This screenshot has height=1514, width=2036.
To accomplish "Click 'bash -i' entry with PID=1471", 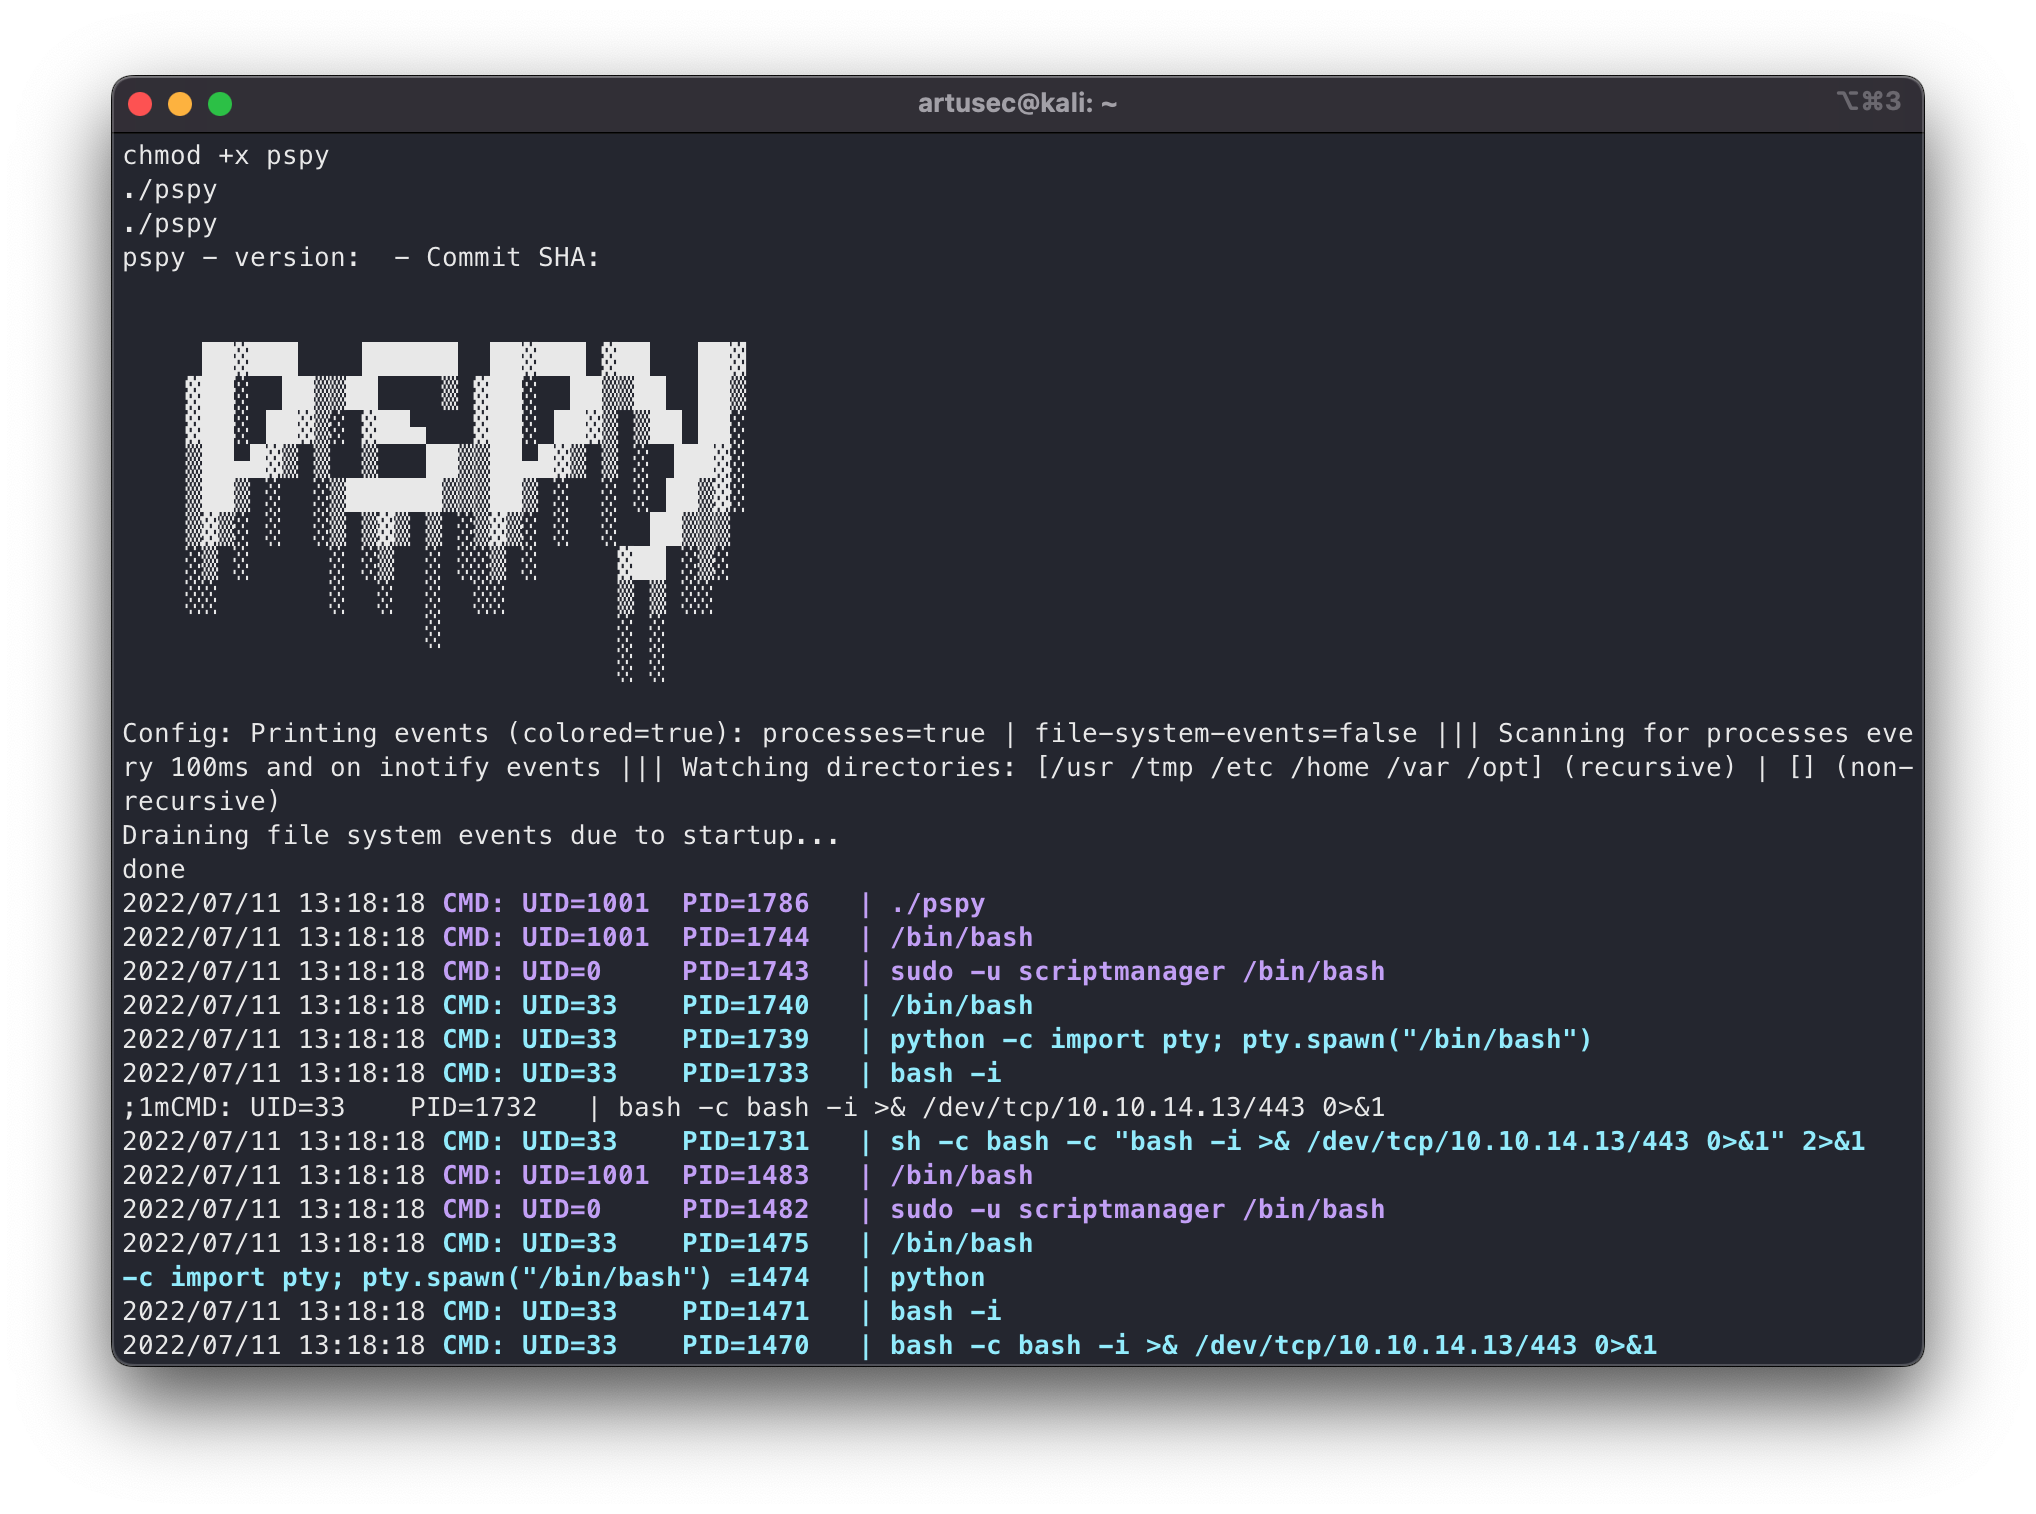I will tap(945, 1312).
